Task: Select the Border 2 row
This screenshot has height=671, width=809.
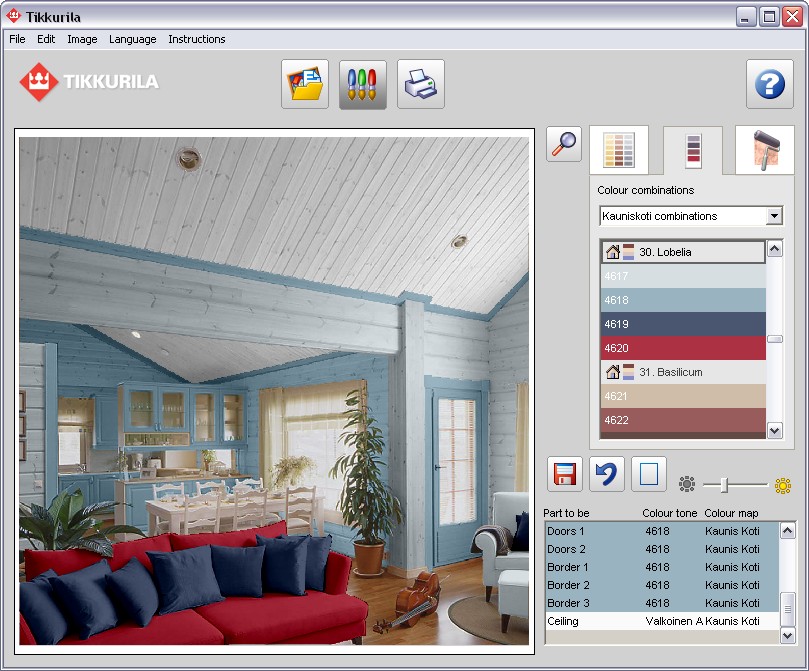Action: point(662,585)
